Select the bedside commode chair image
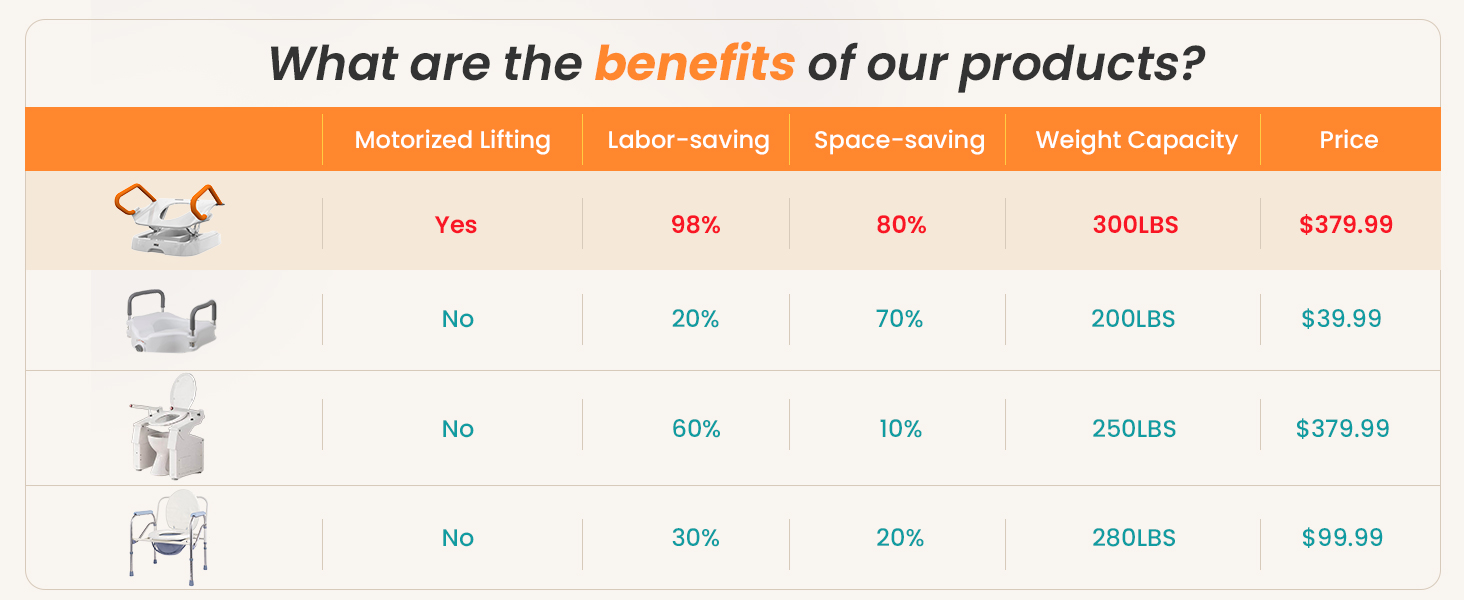Viewport: 1464px width, 600px height. click(170, 538)
